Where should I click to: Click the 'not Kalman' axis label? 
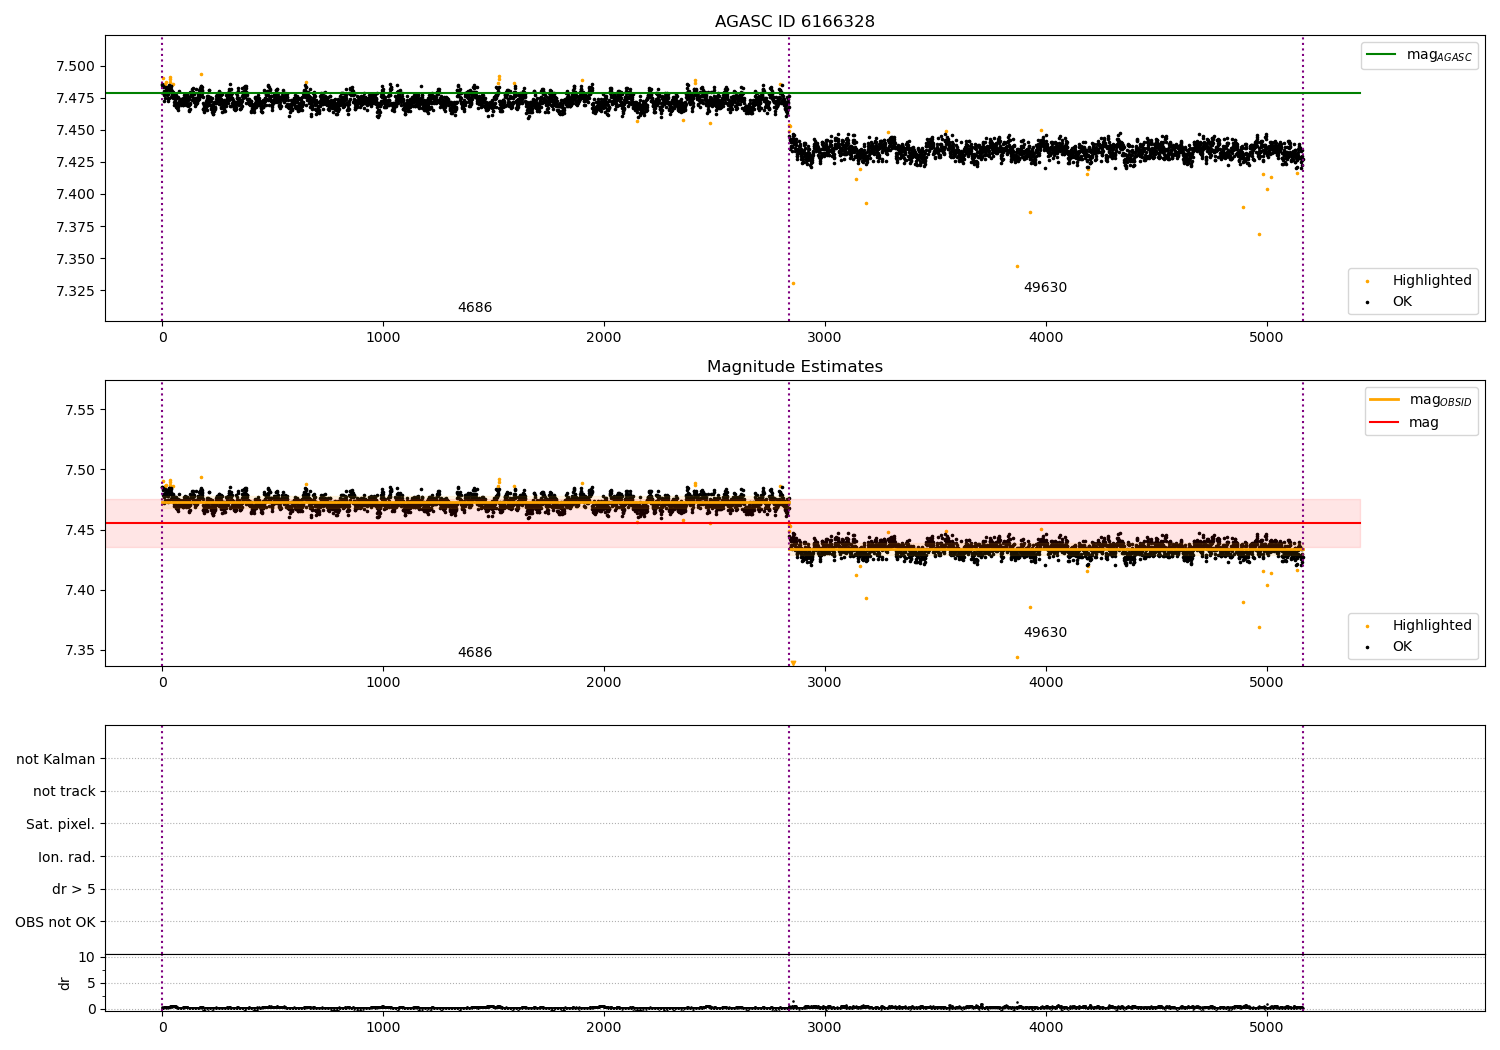click(x=56, y=759)
